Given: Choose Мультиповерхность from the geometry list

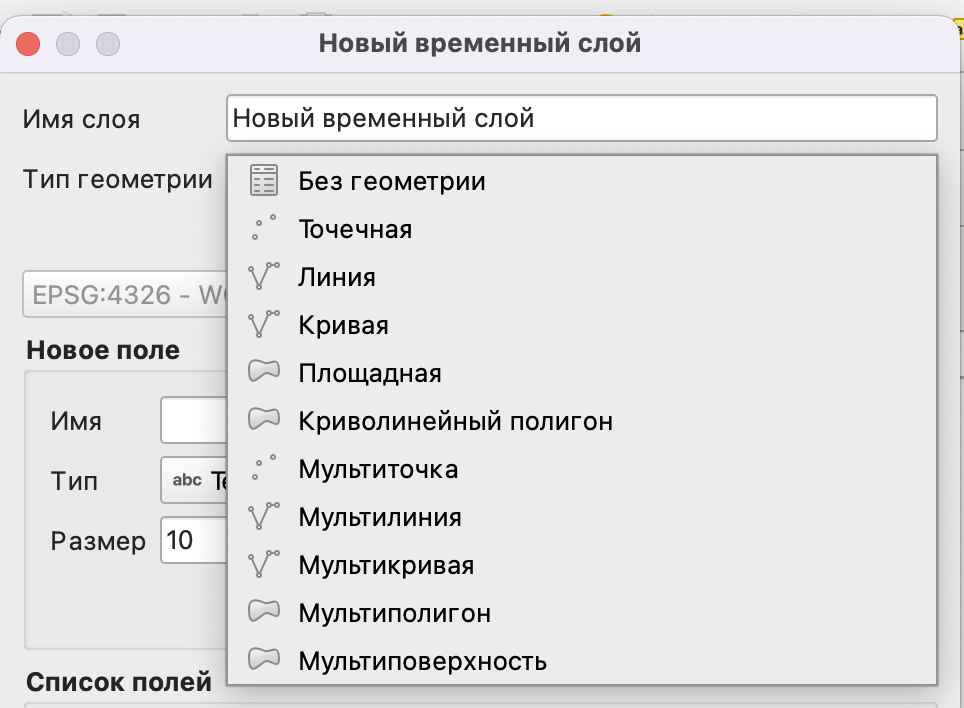Looking at the screenshot, I should pyautogui.click(x=422, y=661).
